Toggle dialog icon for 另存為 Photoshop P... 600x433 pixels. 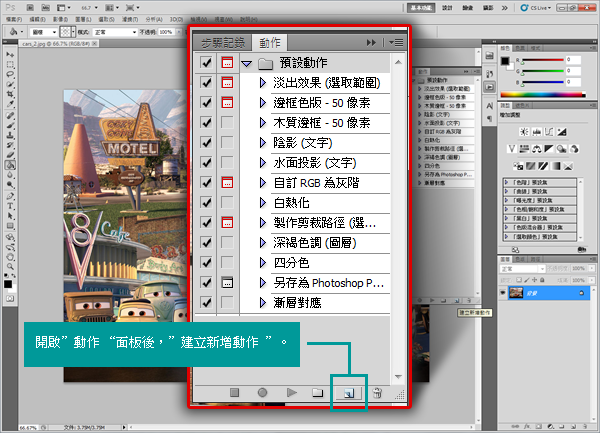(227, 283)
